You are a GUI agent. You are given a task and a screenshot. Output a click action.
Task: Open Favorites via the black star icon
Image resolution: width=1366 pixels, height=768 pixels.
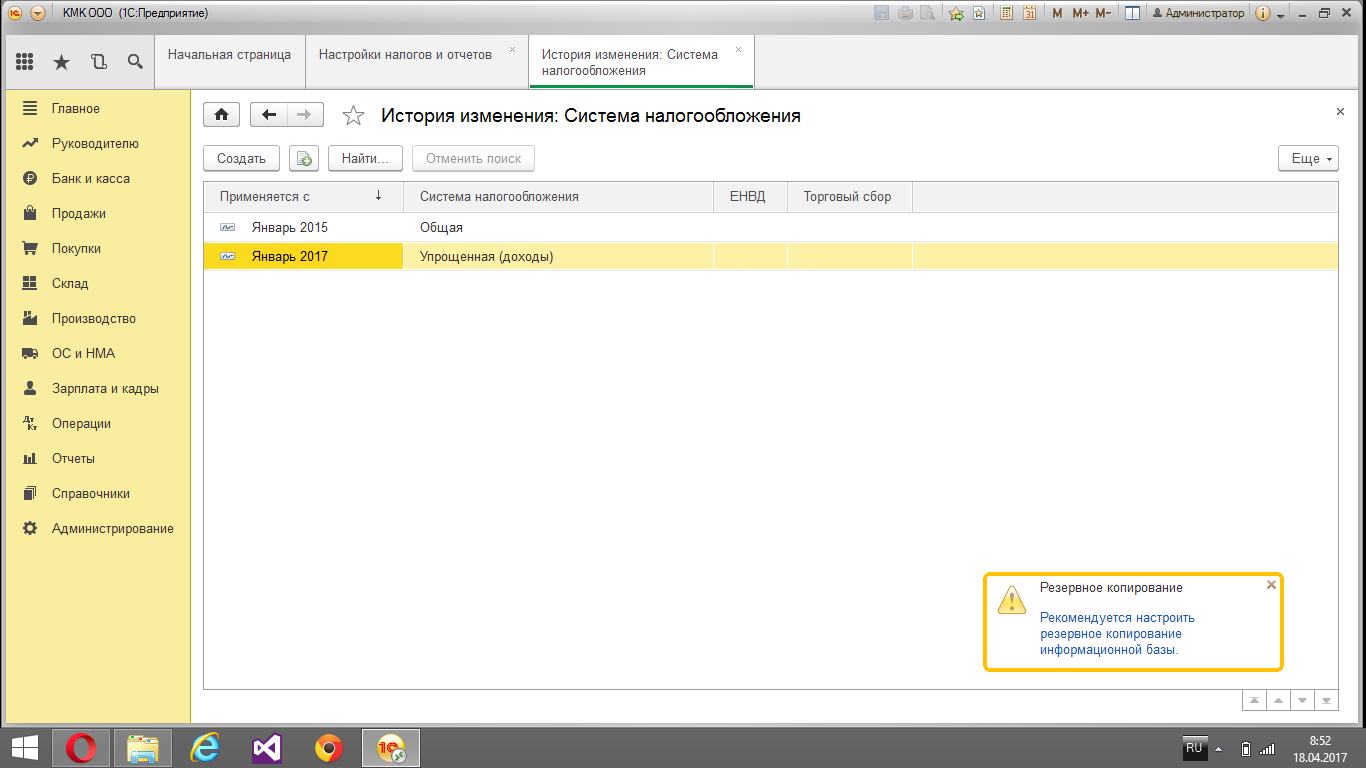[61, 62]
